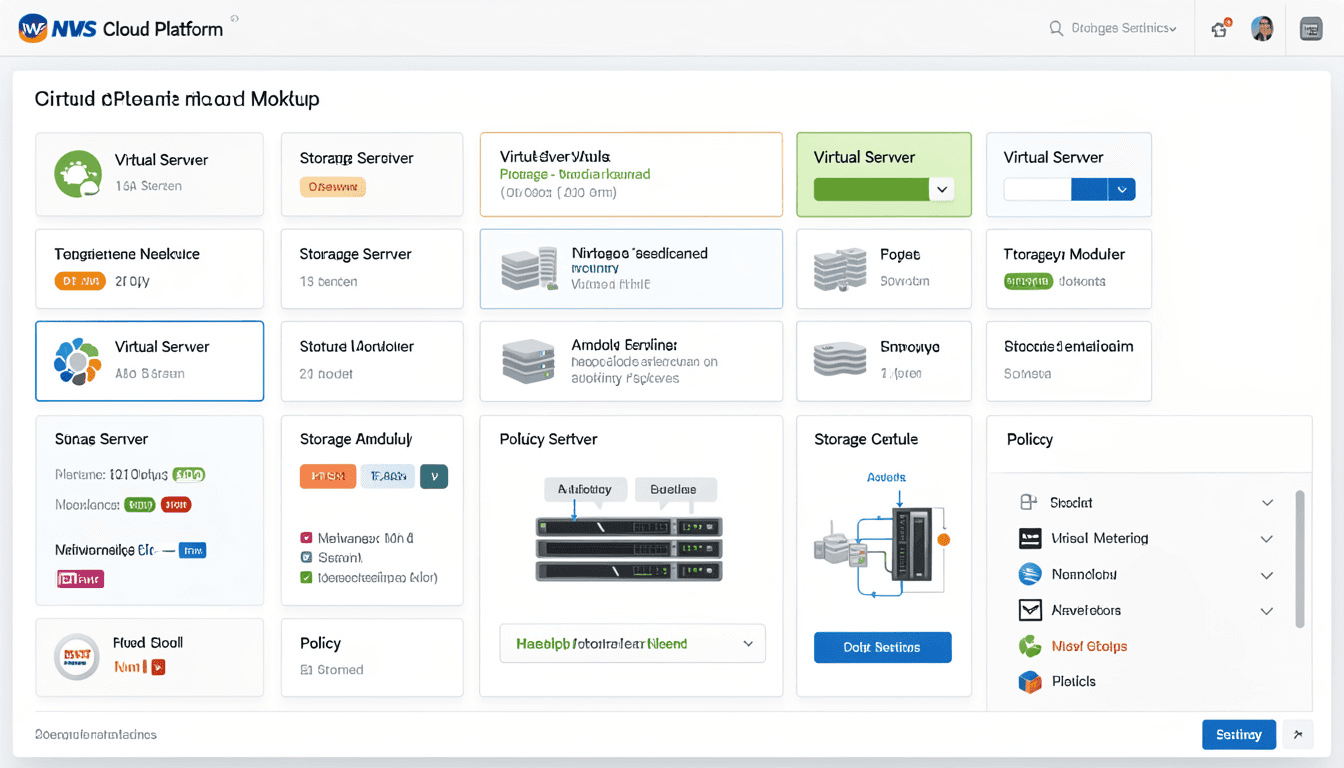
Task: Toggle the blue Servant checkbox
Action: pyautogui.click(x=306, y=557)
